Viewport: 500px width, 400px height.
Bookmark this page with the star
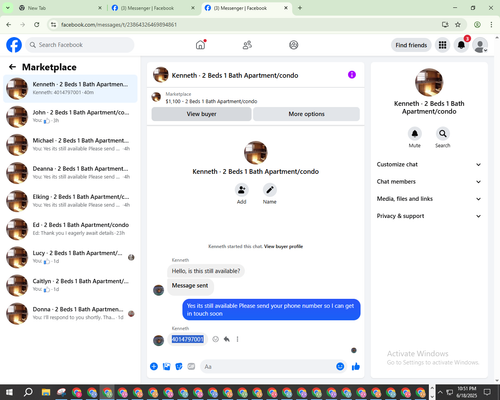pyautogui.click(x=458, y=25)
